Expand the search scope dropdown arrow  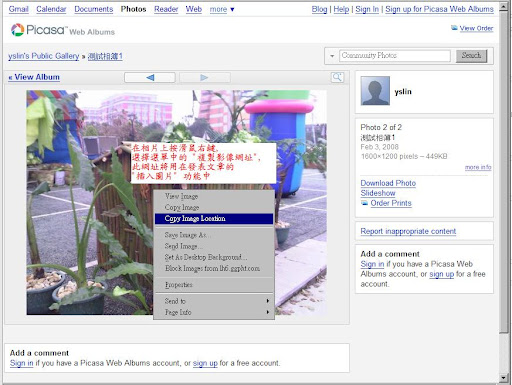click(332, 56)
